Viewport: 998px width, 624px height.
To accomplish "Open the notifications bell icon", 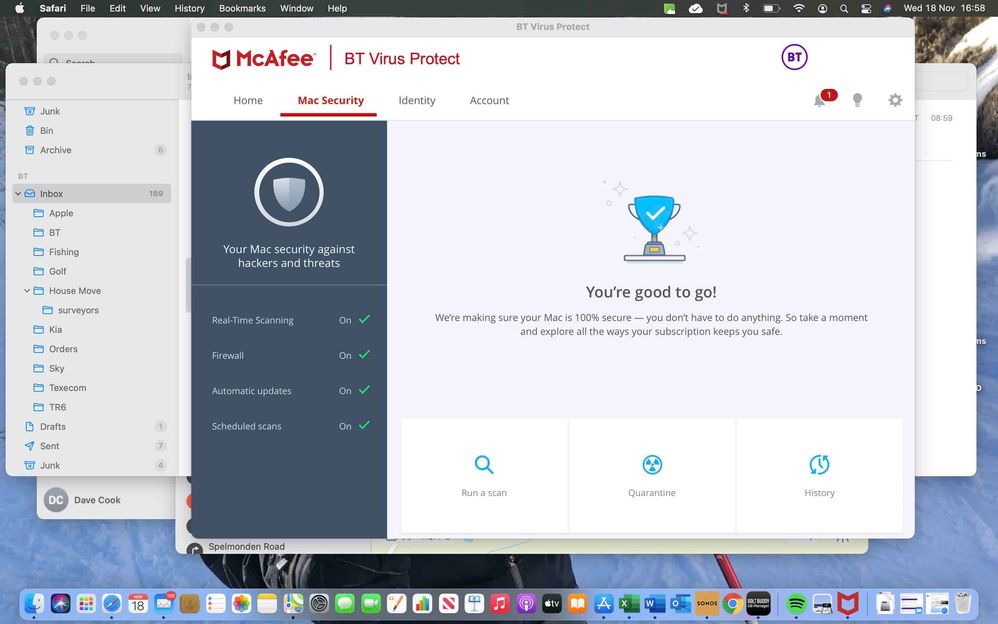I will (x=820, y=100).
